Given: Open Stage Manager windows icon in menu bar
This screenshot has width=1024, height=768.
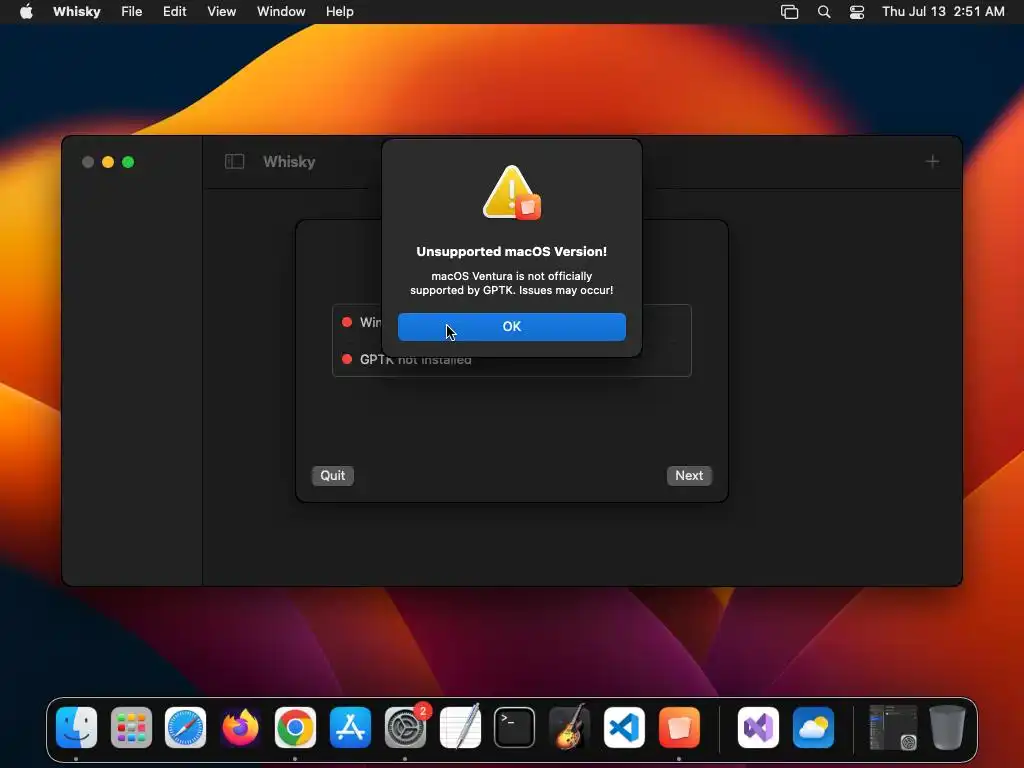Looking at the screenshot, I should 790,12.
